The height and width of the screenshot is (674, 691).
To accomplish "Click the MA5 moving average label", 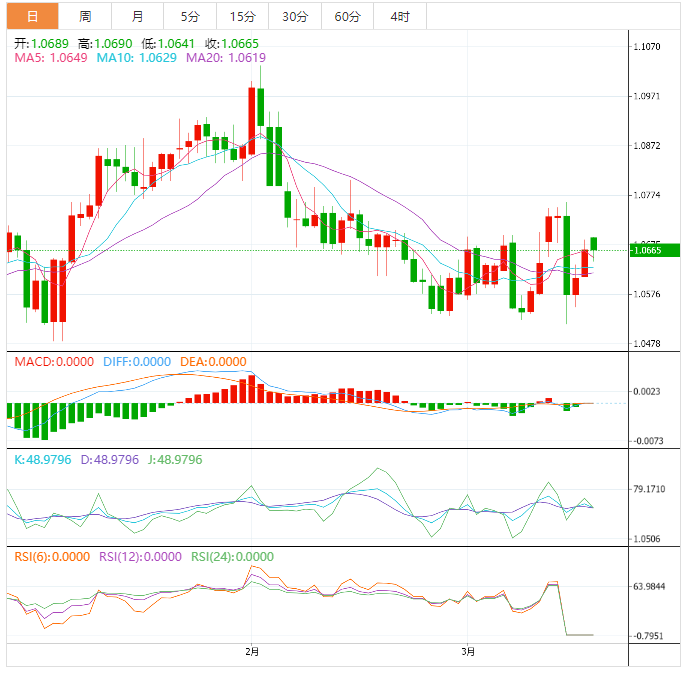I will (50, 59).
